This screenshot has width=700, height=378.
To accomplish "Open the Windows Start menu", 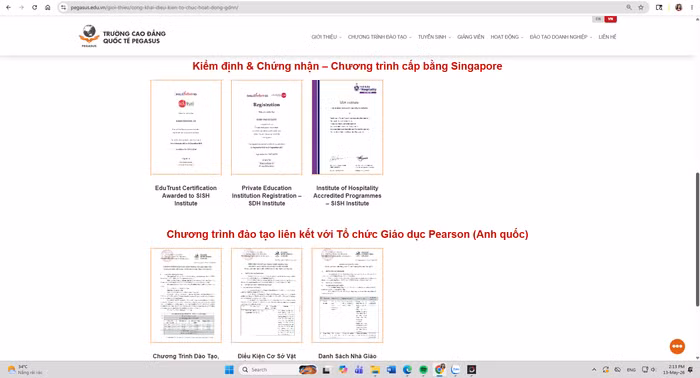I will [x=229, y=370].
